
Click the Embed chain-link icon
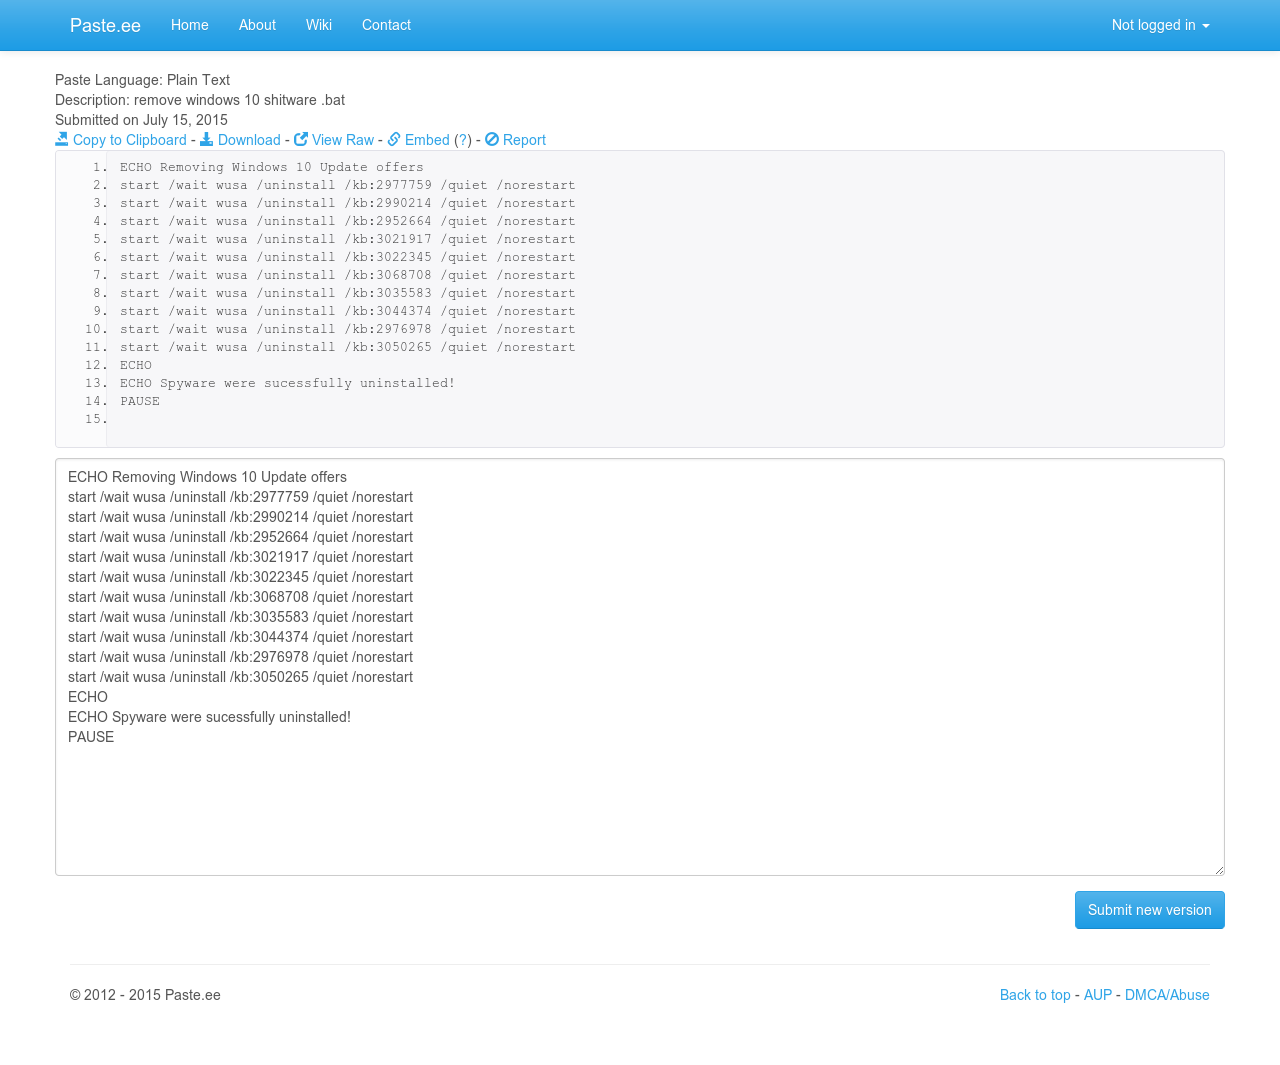pyautogui.click(x=394, y=139)
